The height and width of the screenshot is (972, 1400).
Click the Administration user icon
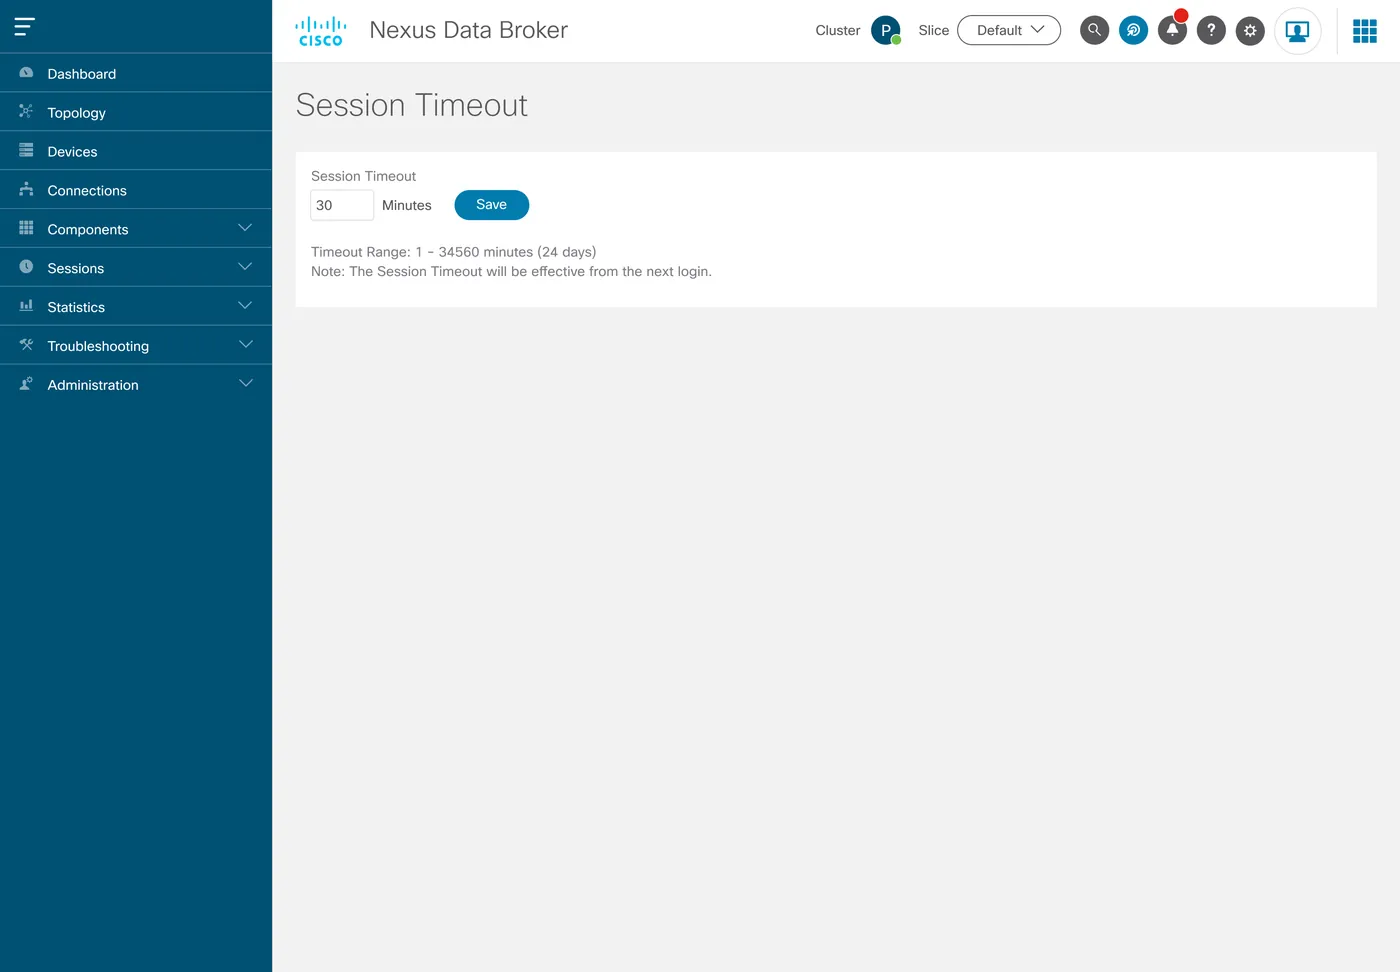(x=26, y=384)
